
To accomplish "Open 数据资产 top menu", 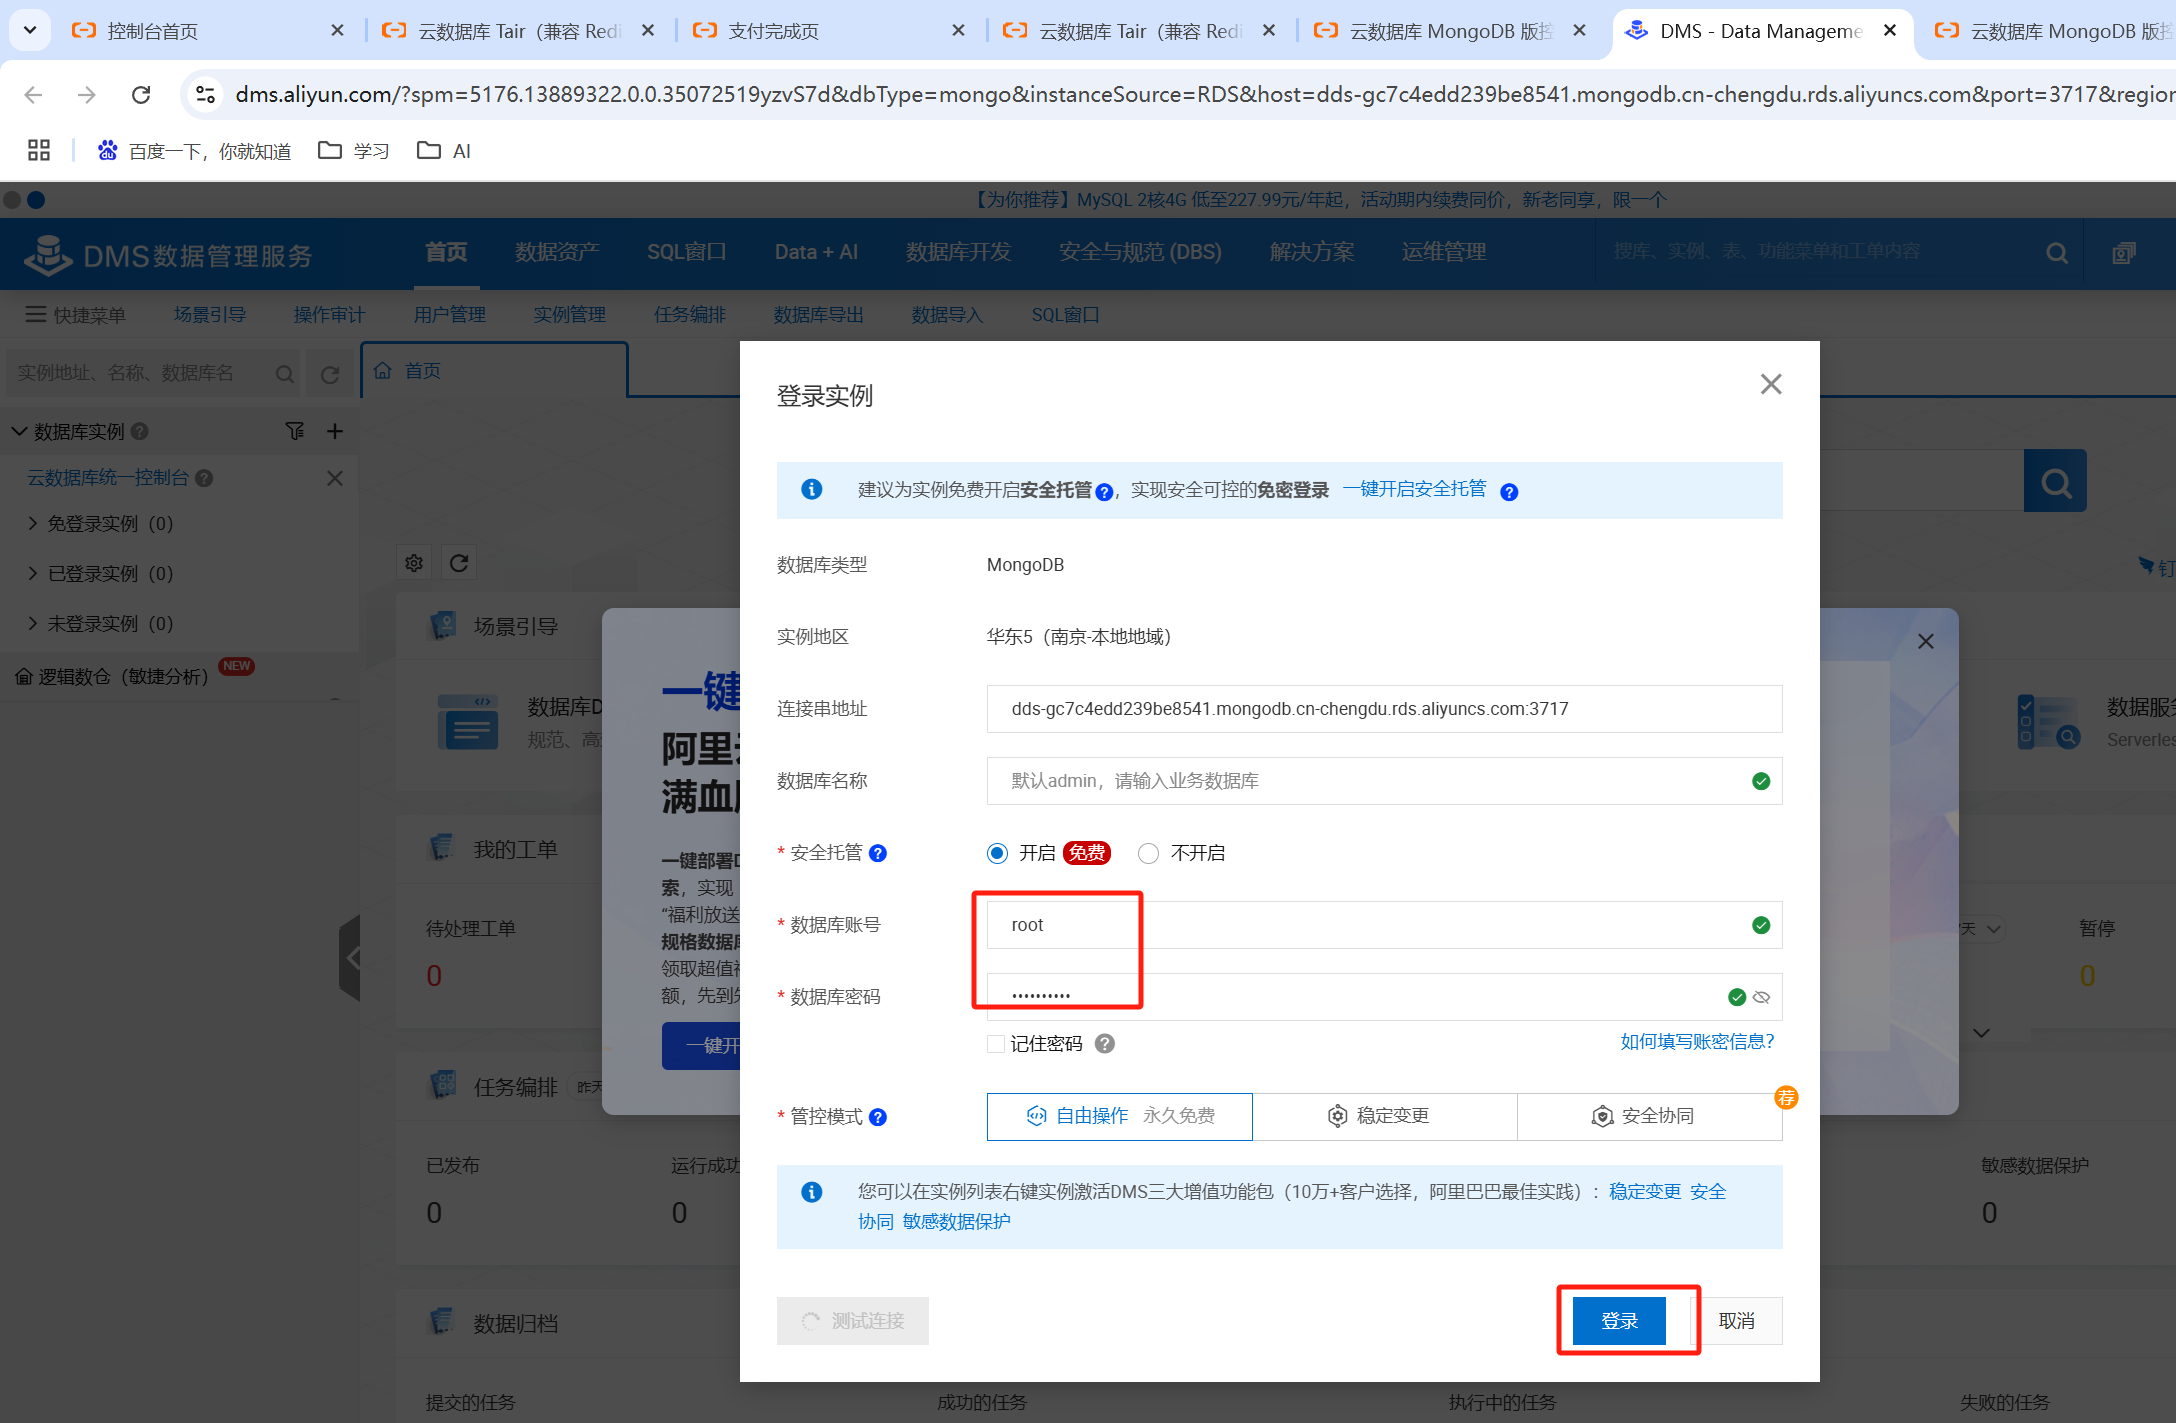I will [x=557, y=252].
